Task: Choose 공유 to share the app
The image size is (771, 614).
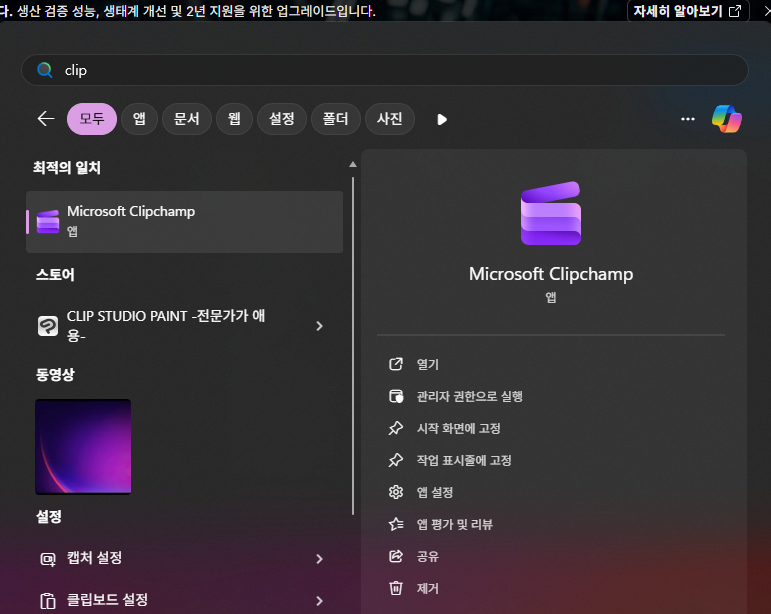Action: pos(427,556)
